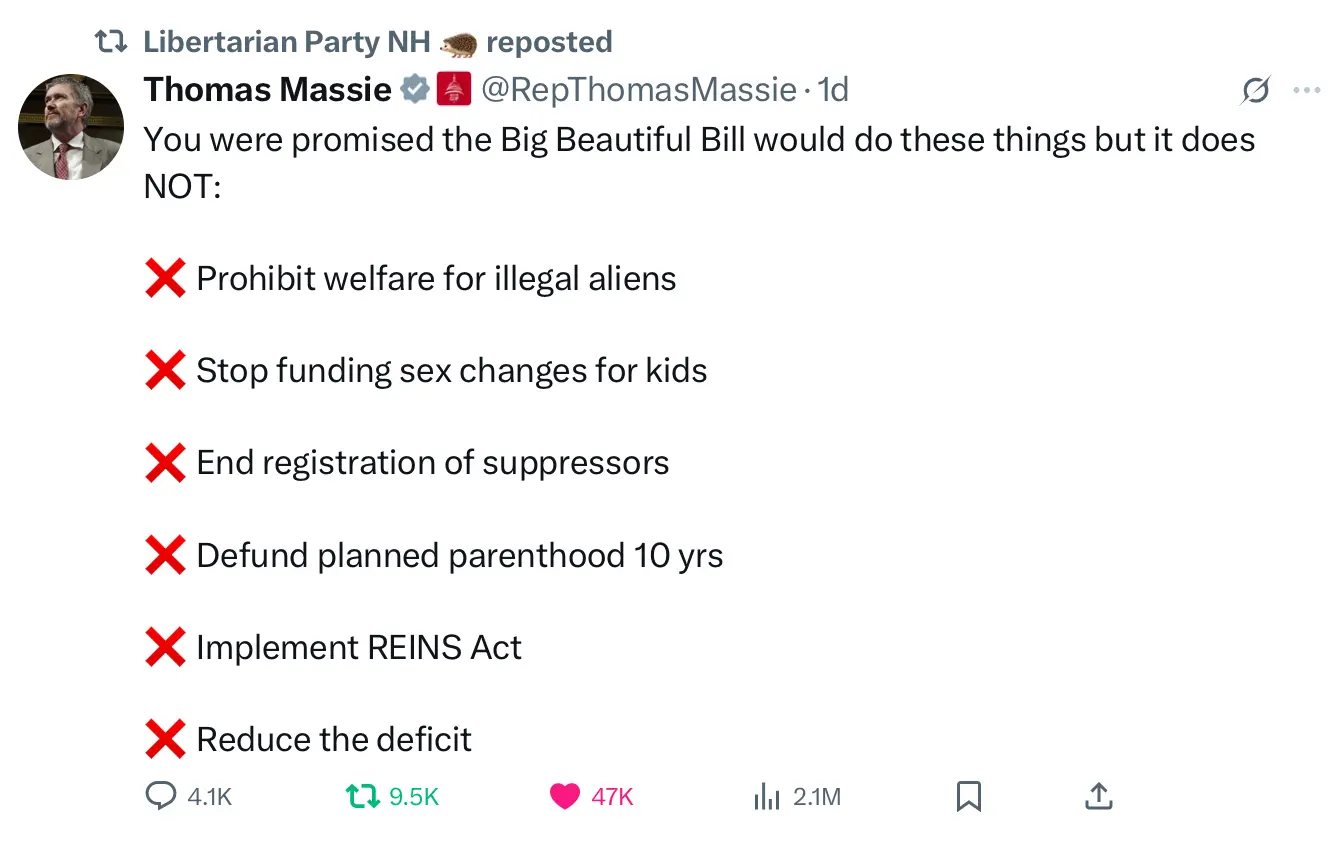Click the repost arrows icon beside Libertarian Party NH
The image size is (1343, 844).
(x=109, y=42)
